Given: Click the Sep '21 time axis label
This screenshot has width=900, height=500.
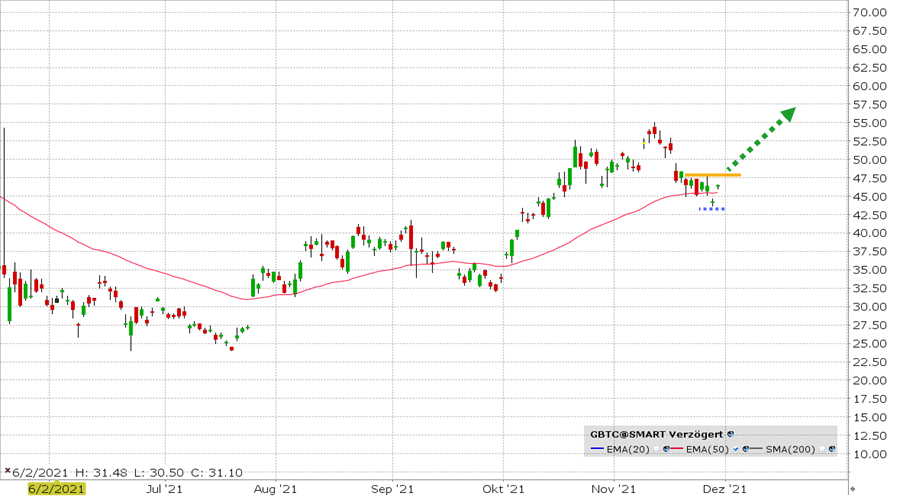Looking at the screenshot, I should click(x=392, y=489).
